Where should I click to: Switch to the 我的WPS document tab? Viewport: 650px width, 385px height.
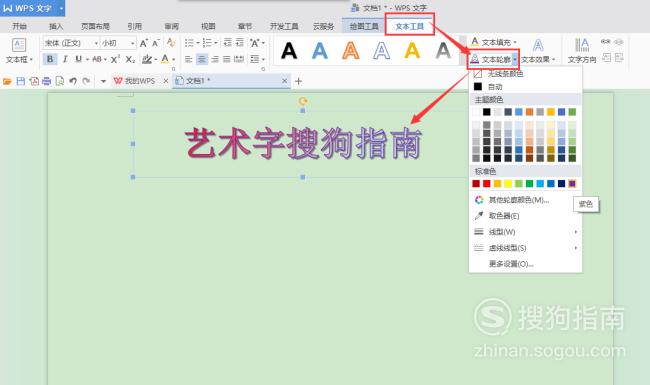[140, 81]
